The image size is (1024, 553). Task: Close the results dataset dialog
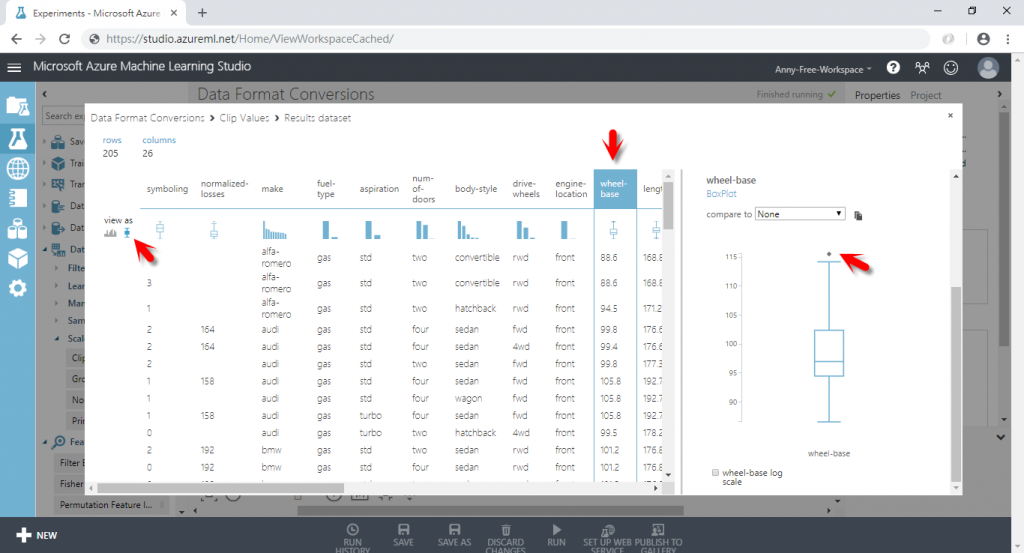950,116
